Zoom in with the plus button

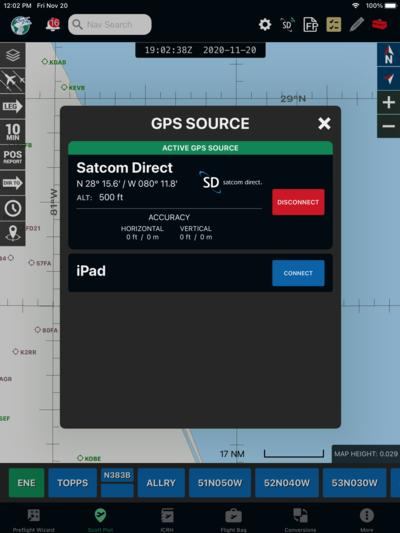point(389,102)
